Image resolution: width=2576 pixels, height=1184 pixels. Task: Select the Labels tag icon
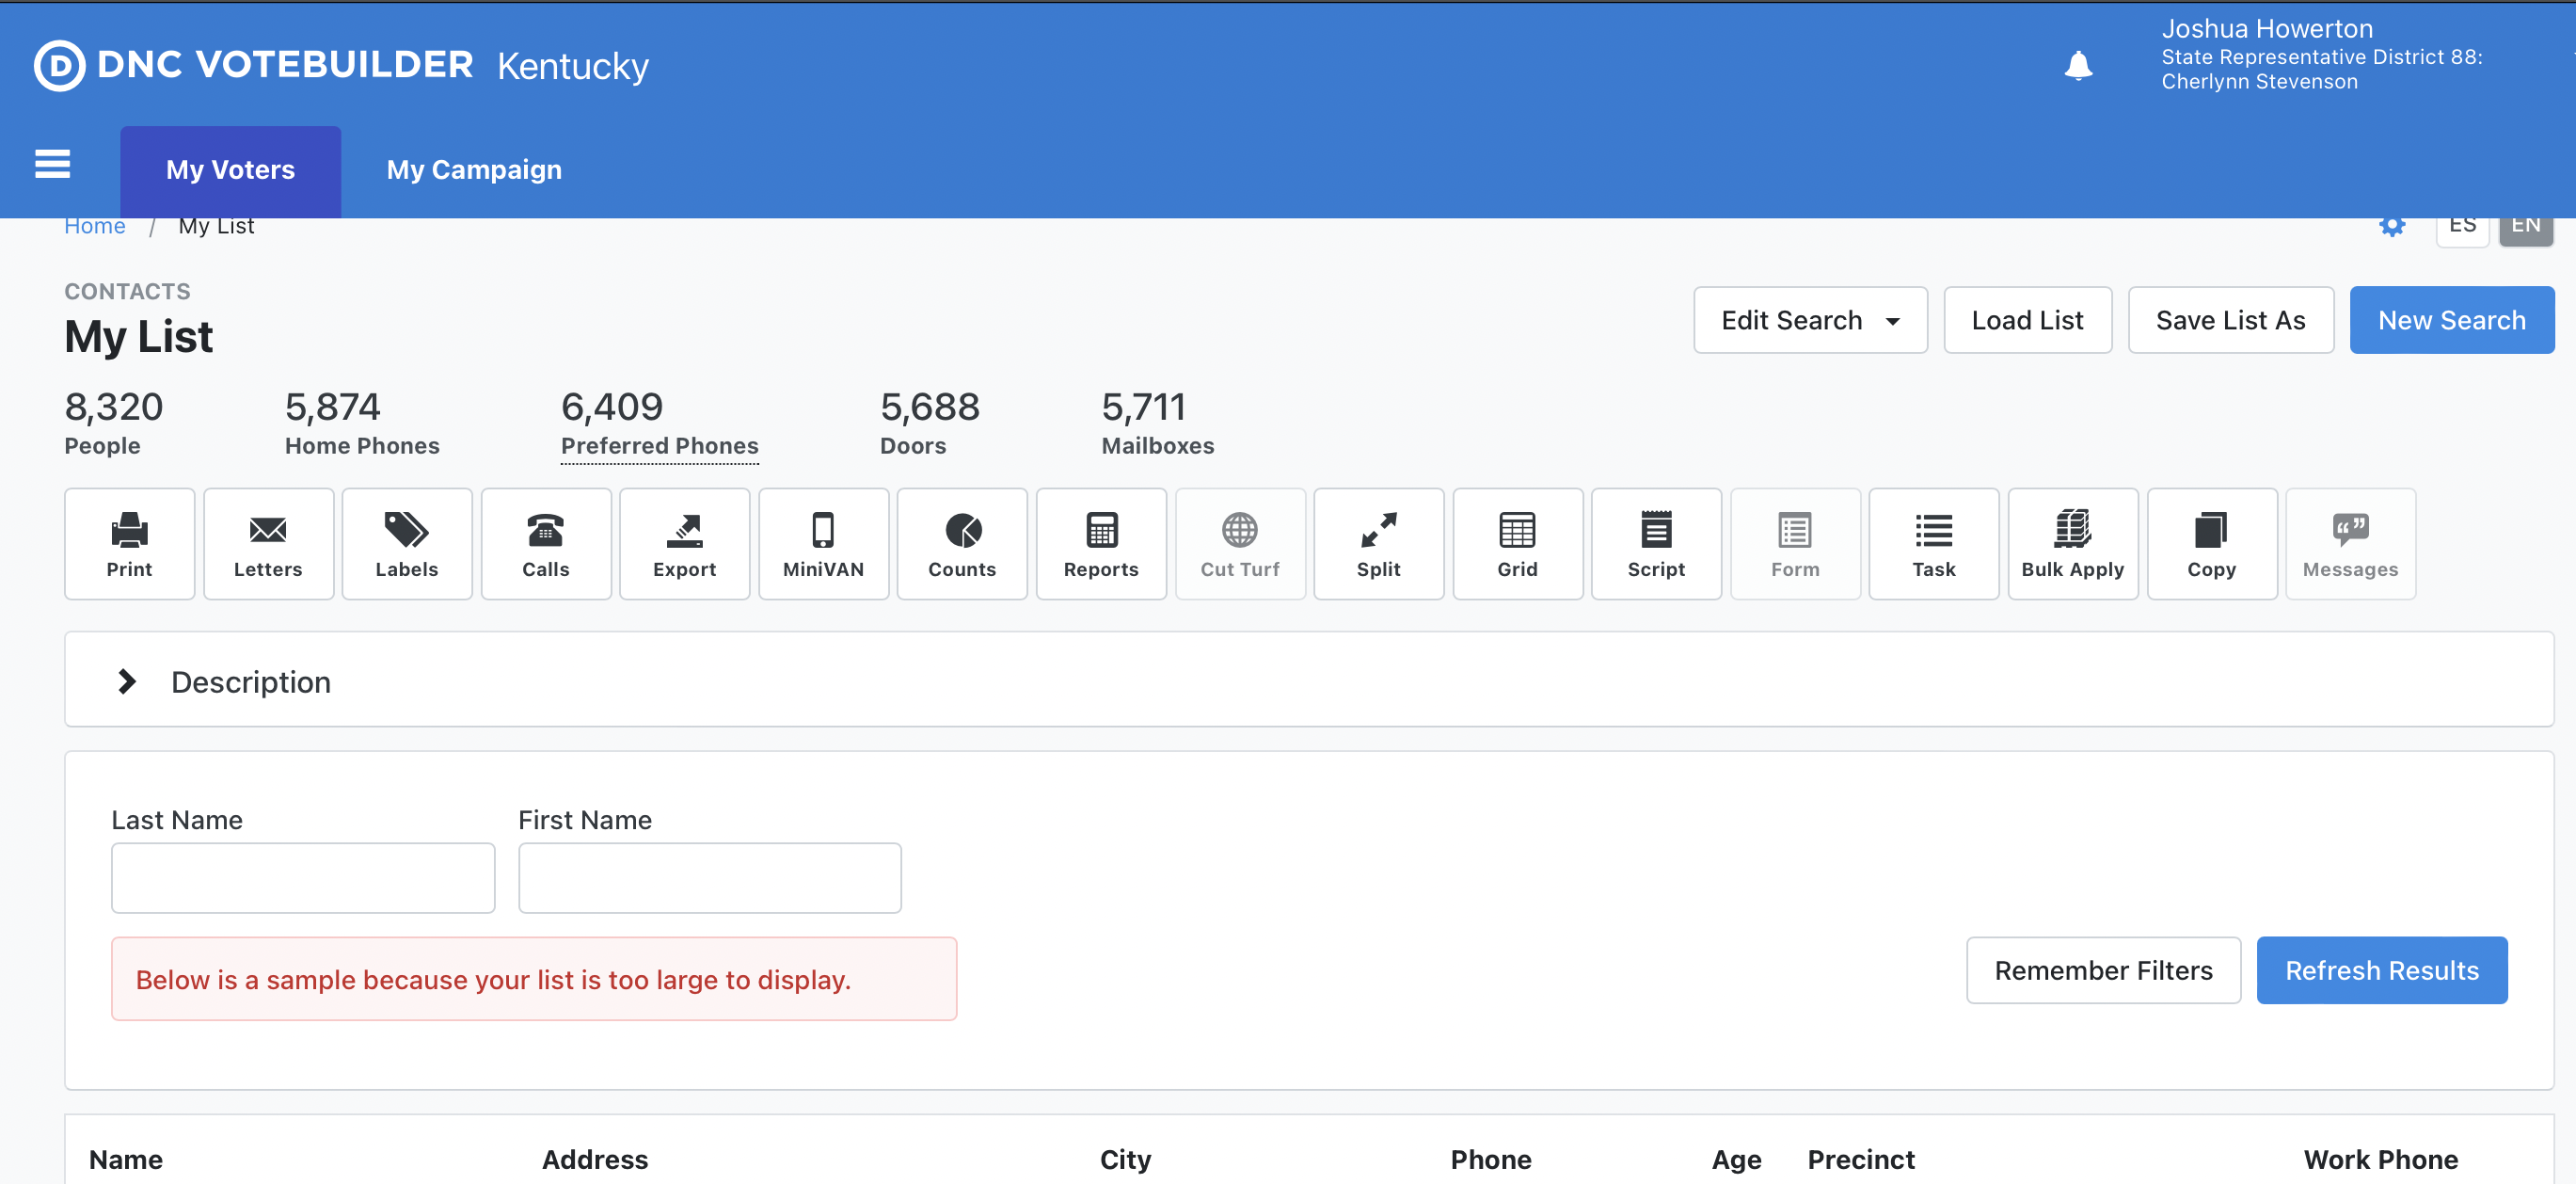(406, 543)
